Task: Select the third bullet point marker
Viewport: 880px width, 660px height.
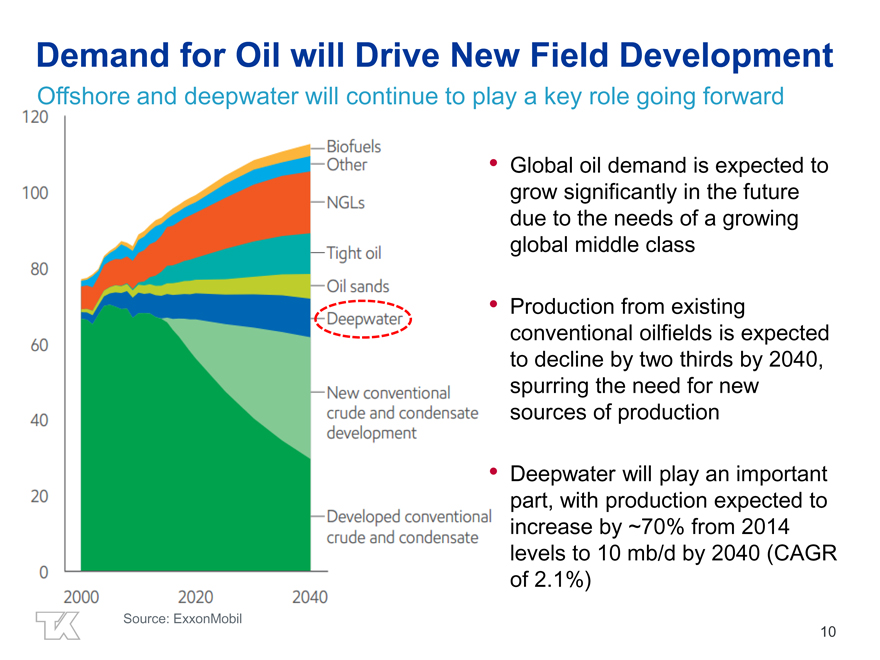Action: click(492, 472)
